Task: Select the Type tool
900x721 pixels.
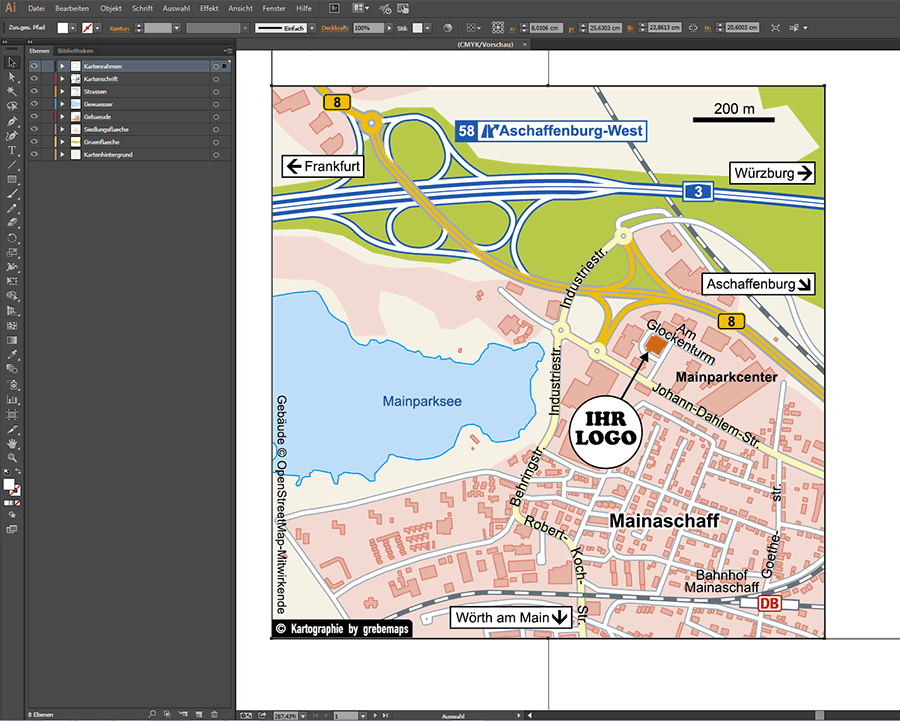Action: (12, 150)
